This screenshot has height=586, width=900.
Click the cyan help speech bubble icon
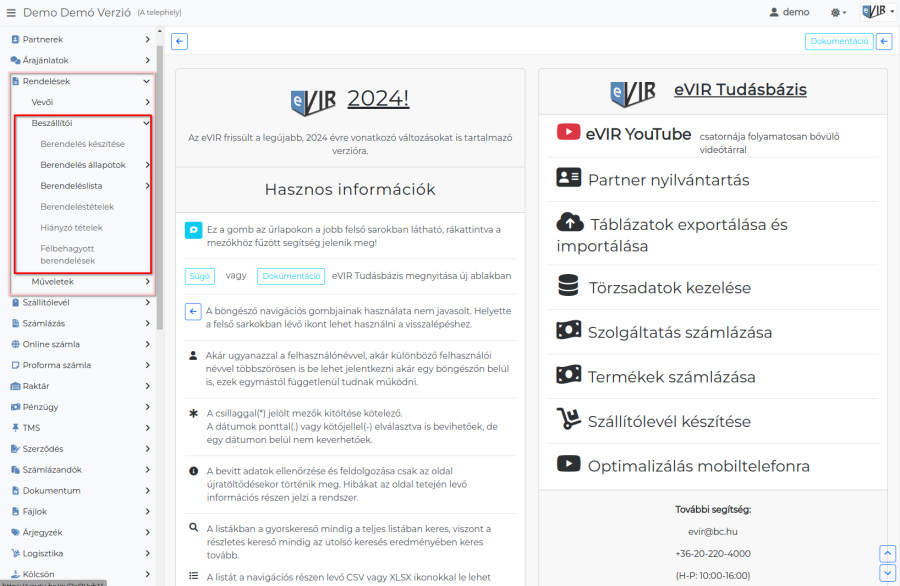click(193, 230)
